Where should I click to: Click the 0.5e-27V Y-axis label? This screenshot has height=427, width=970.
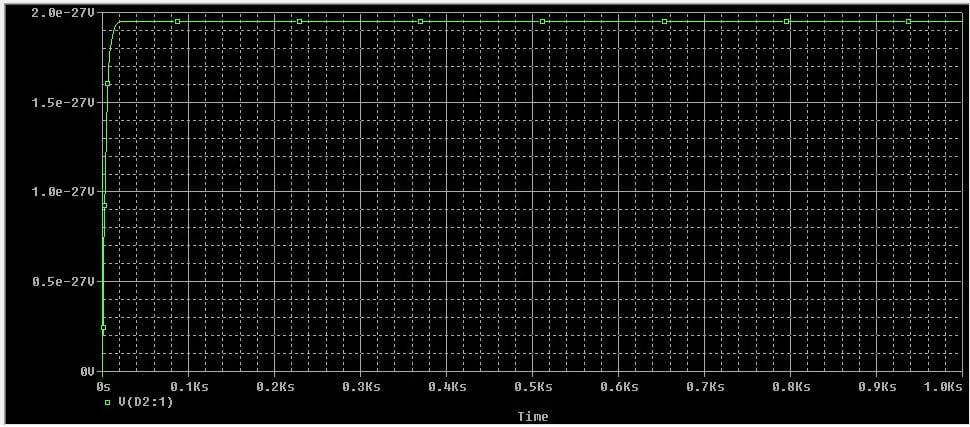pos(63,282)
